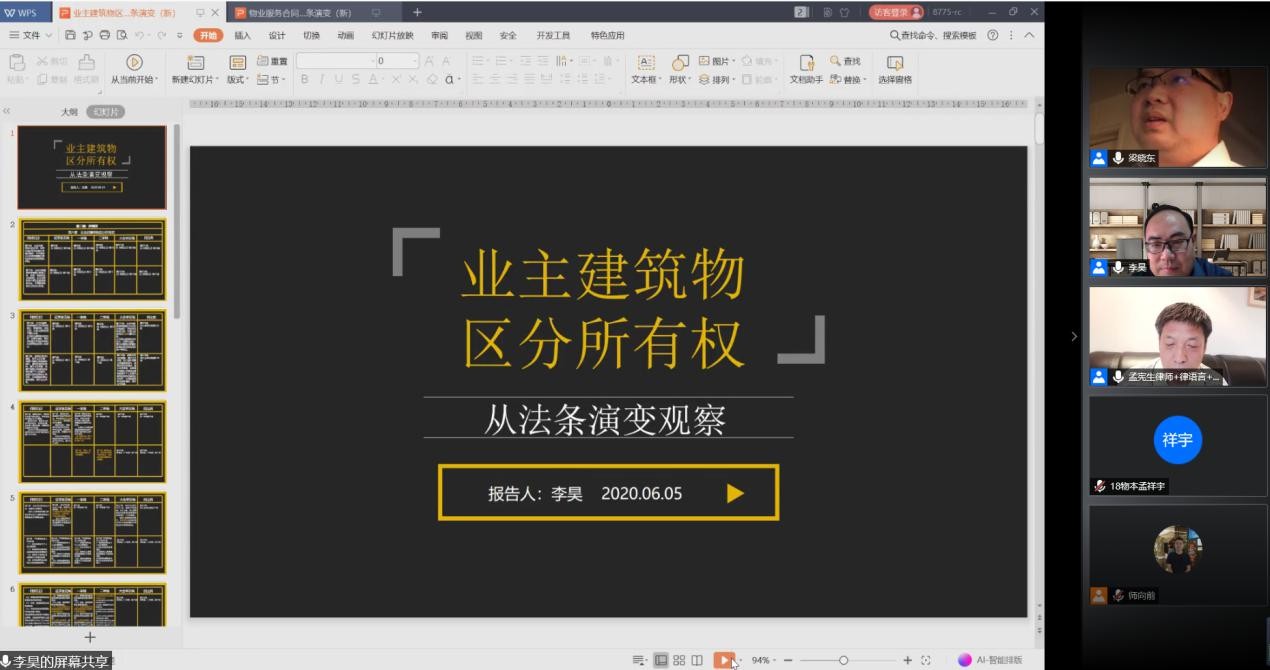Open the 插入 (Insert) ribbon tab
Viewport: 1270px width, 670px height.
coord(242,35)
